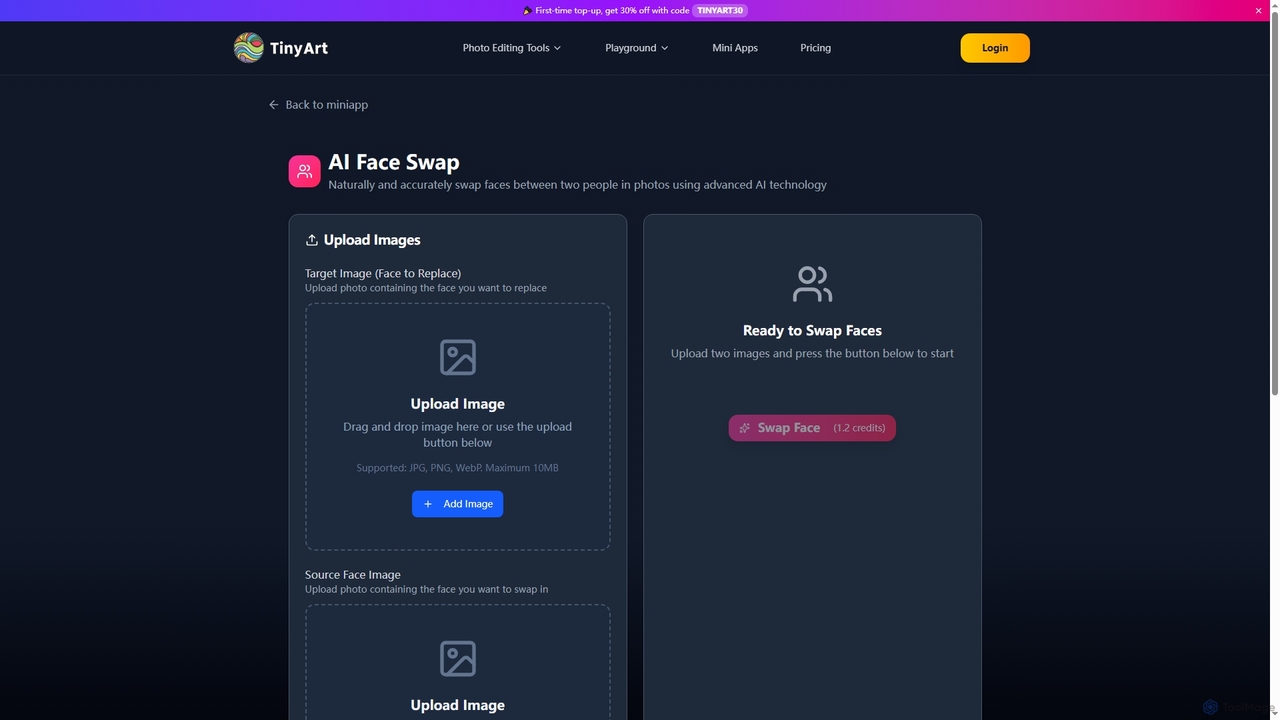Click the image icon in Target Image dropzone
The image size is (1280, 720).
tap(458, 357)
